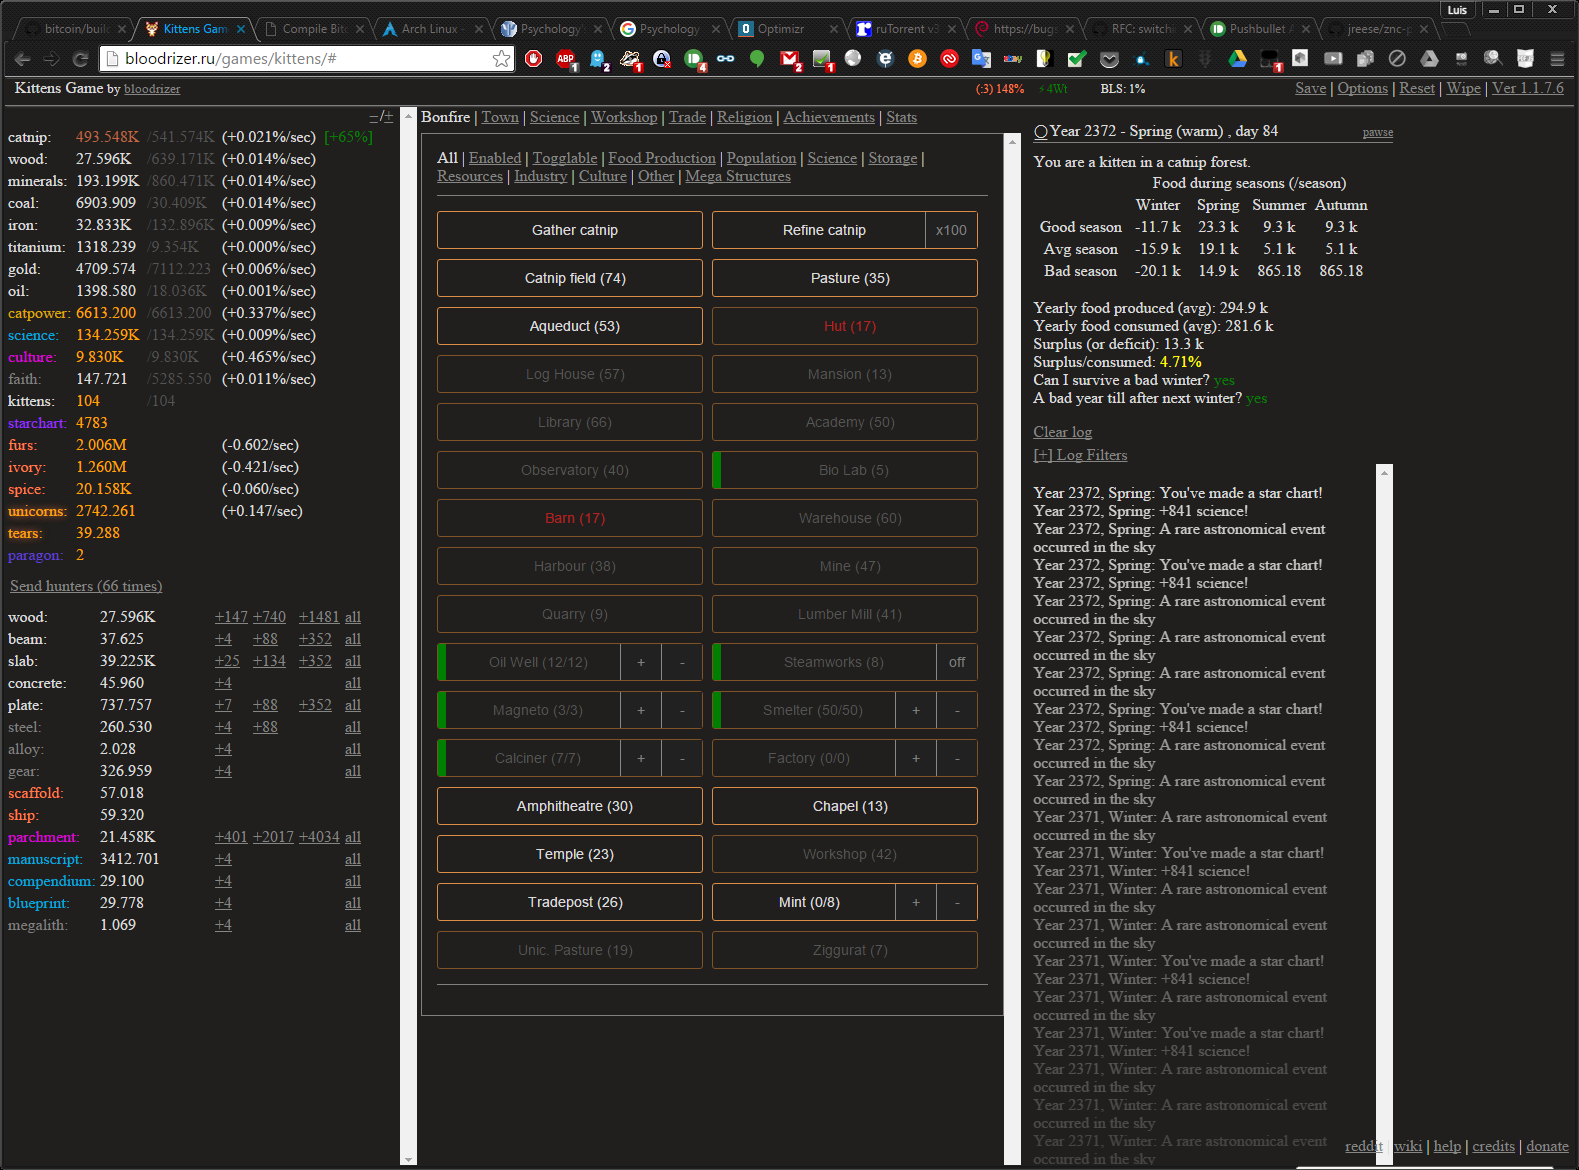Viewport: 1579px width, 1170px height.
Task: Click the orange Bitcoin extension icon
Action: pos(917,59)
